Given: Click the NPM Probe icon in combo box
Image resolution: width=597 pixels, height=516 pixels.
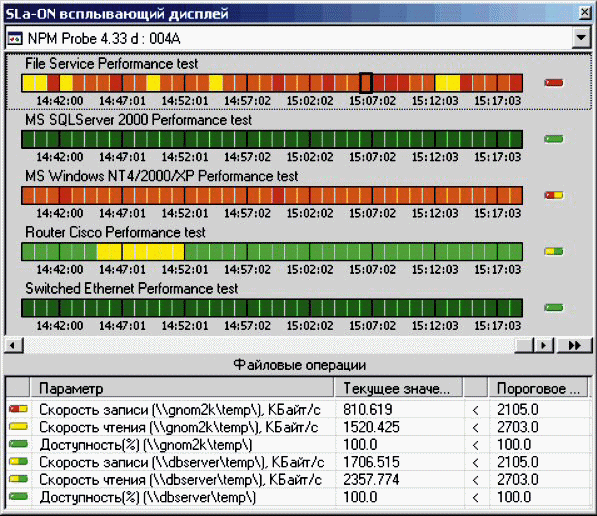Looking at the screenshot, I should point(15,39).
